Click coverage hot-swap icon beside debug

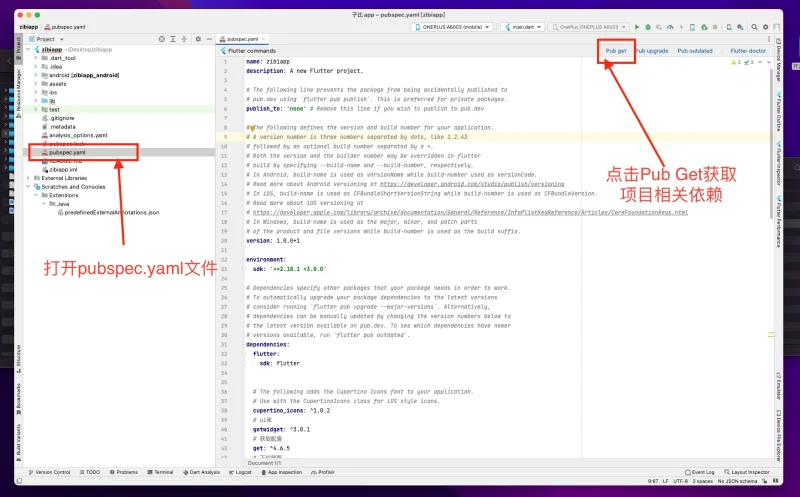tap(659, 27)
